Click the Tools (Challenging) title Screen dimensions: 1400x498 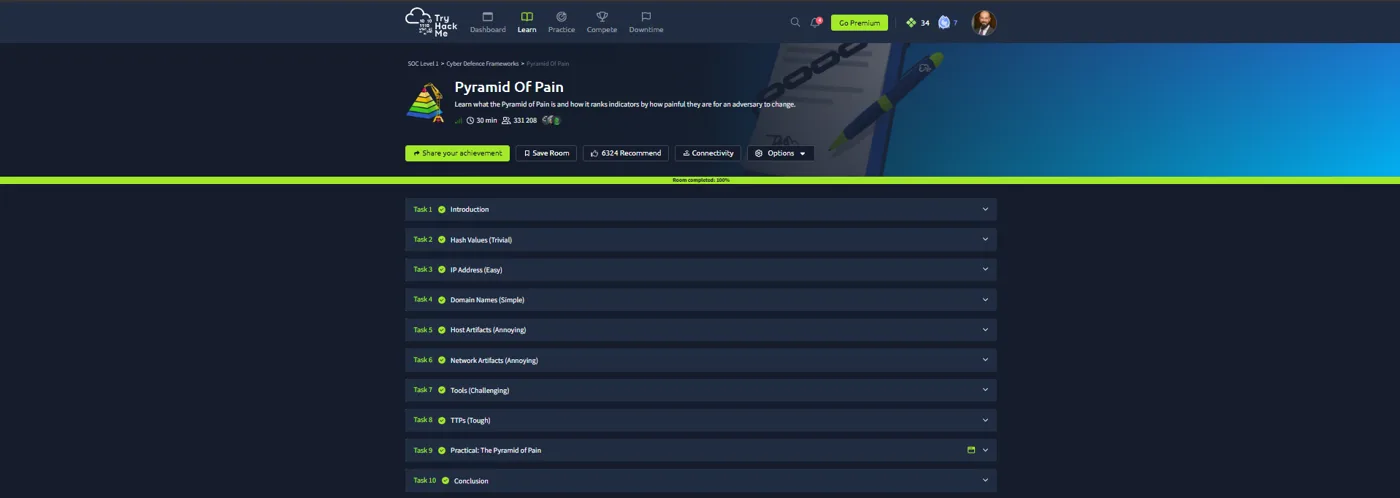tap(480, 390)
